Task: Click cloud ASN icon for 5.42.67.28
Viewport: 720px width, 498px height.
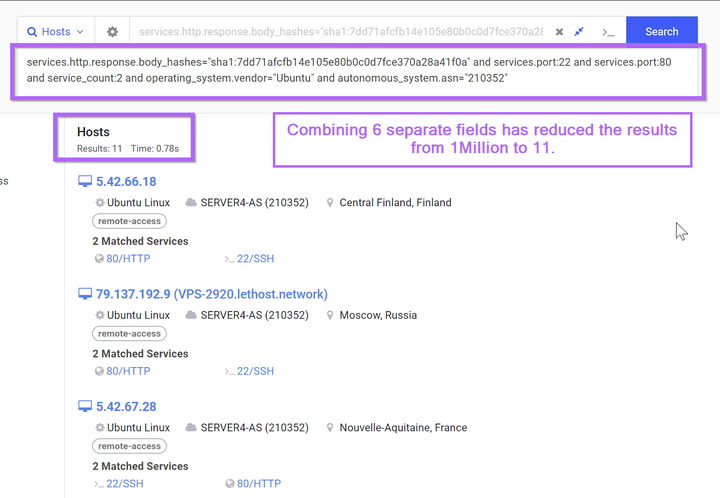Action: 191,427
